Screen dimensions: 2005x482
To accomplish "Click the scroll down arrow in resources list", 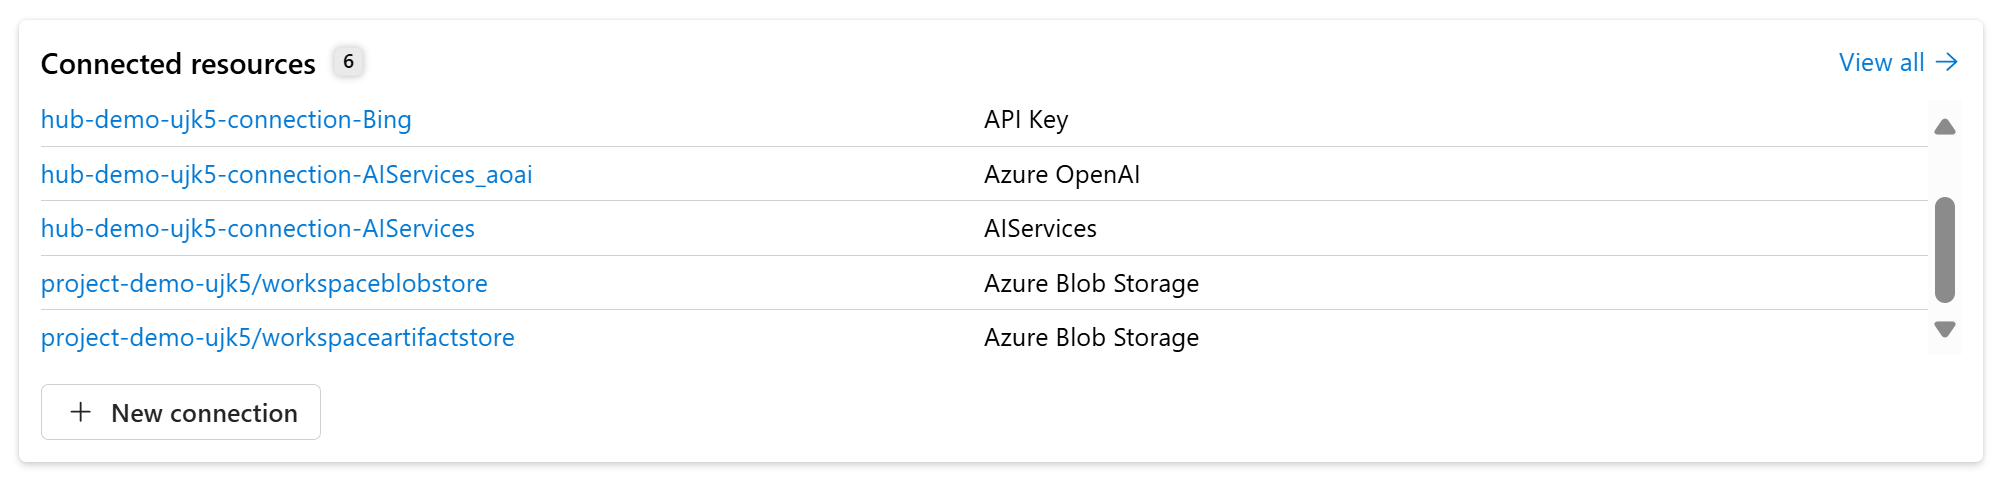I will 1944,329.
